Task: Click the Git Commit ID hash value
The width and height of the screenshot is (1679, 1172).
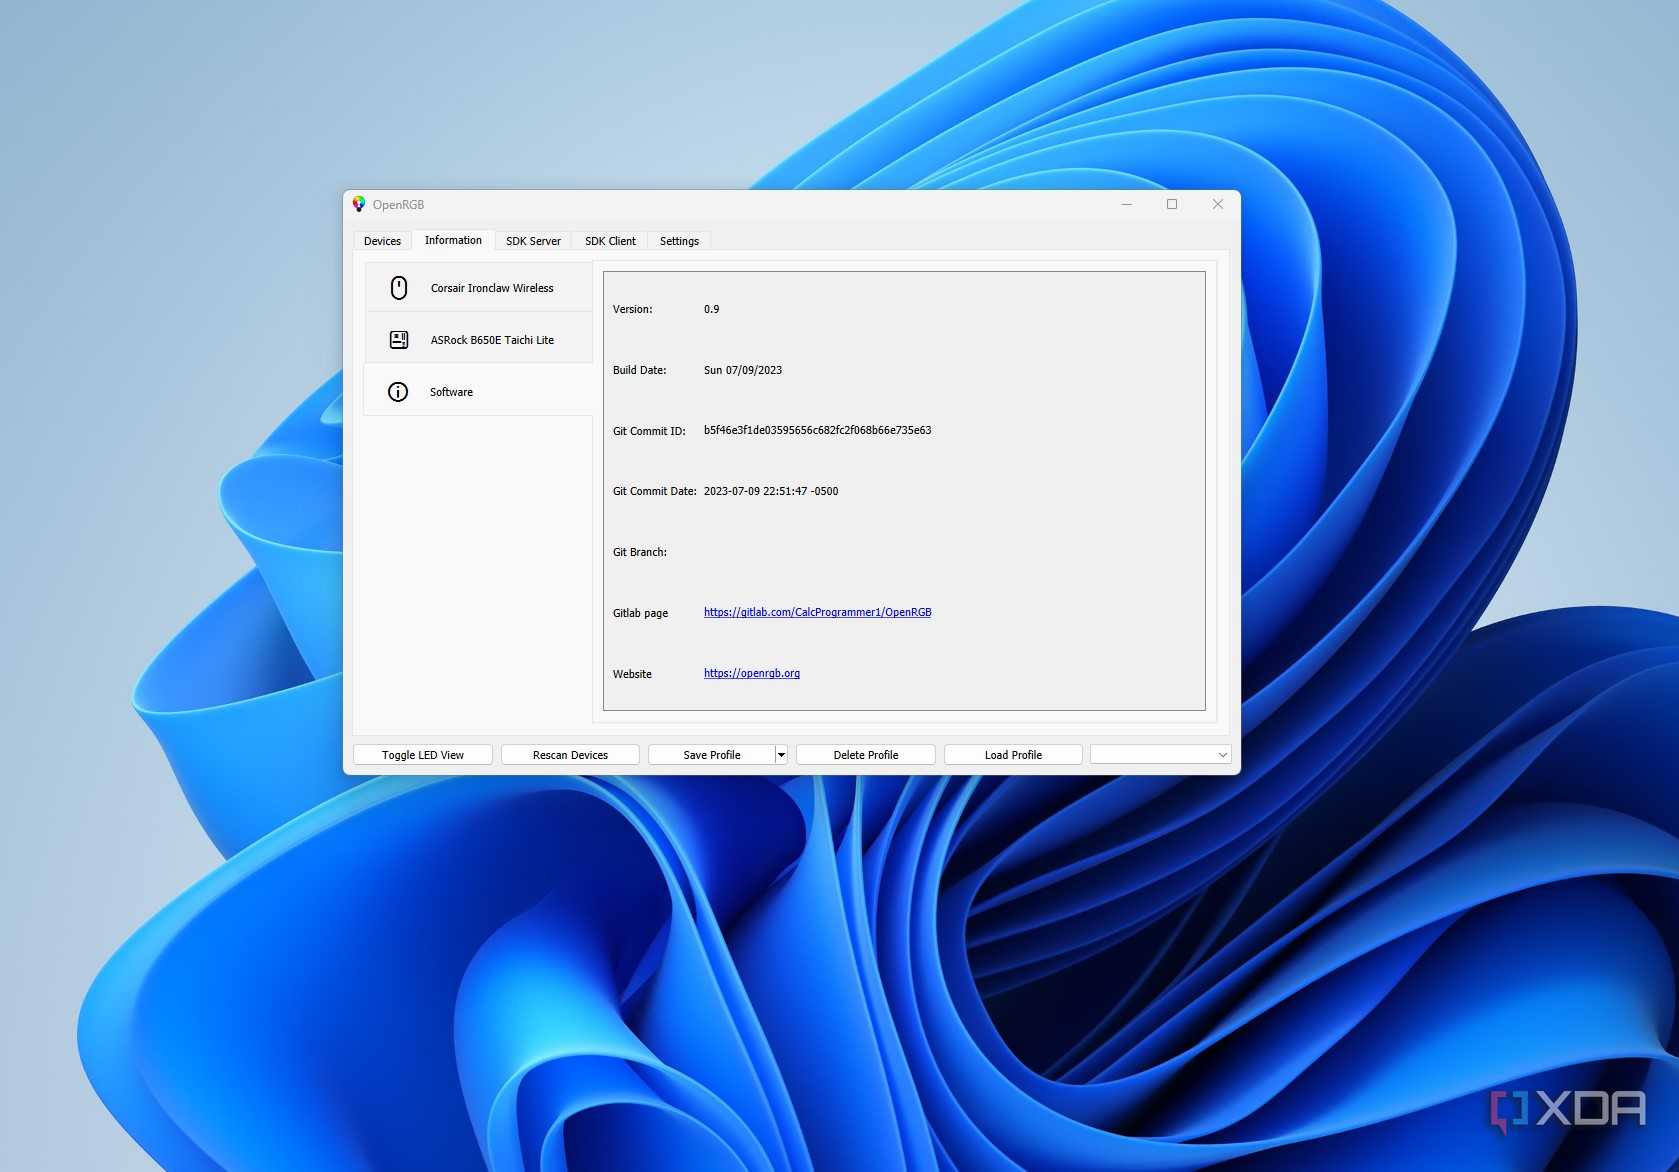Action: click(x=817, y=430)
